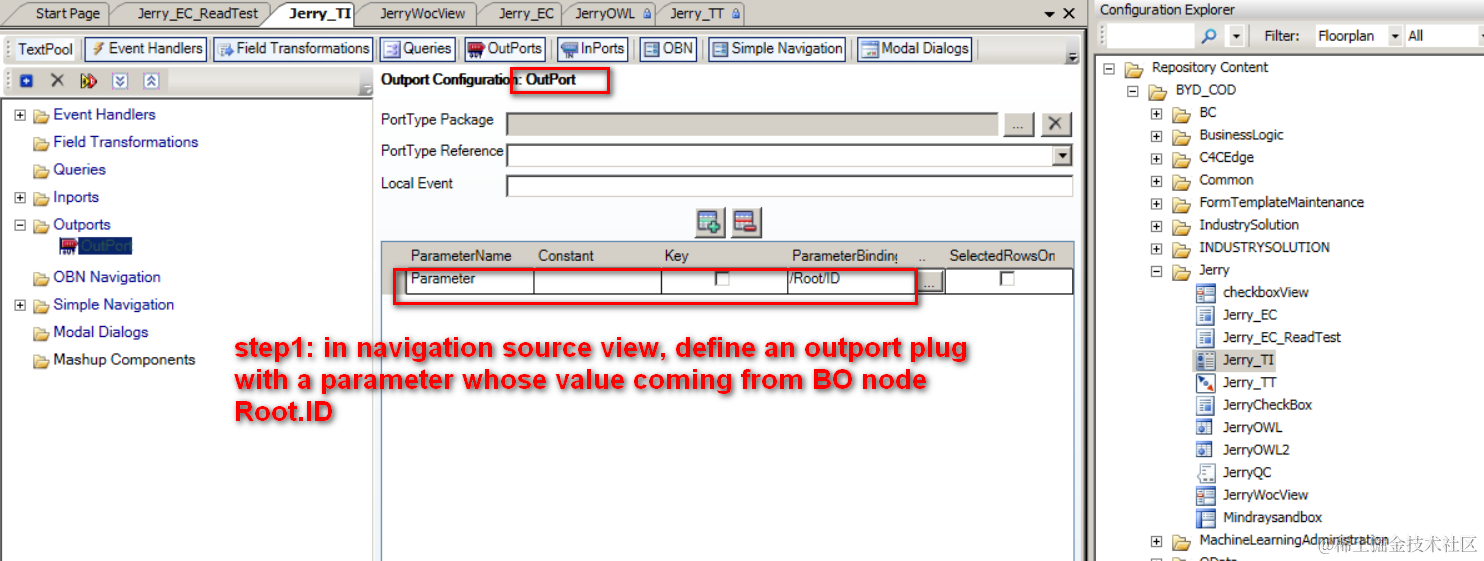Click the red-yellow arrow icon in left toolbar

[89, 81]
